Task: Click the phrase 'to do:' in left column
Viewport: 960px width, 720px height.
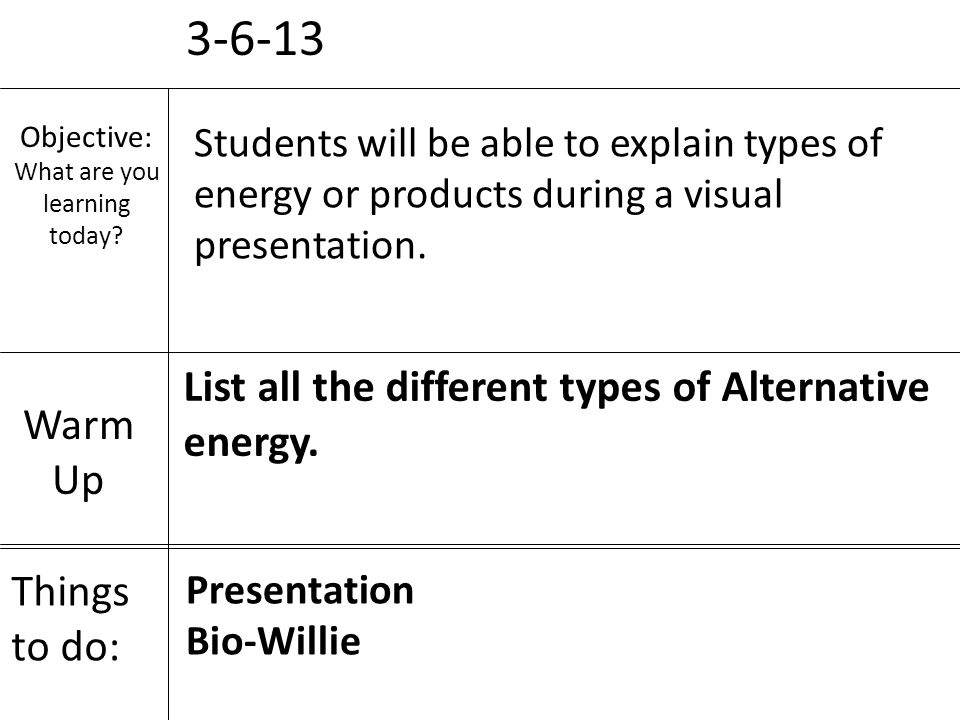Action: (66, 647)
